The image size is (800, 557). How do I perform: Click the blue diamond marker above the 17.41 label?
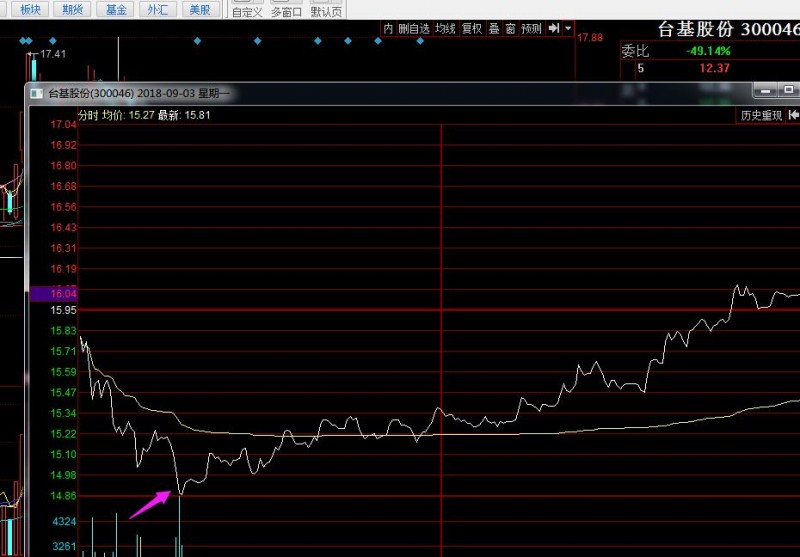[x=53, y=41]
